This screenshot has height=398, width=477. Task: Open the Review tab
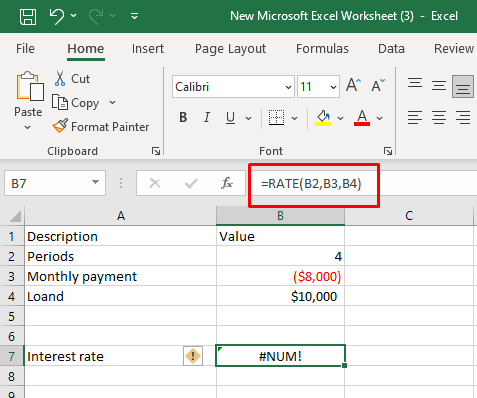click(x=454, y=49)
